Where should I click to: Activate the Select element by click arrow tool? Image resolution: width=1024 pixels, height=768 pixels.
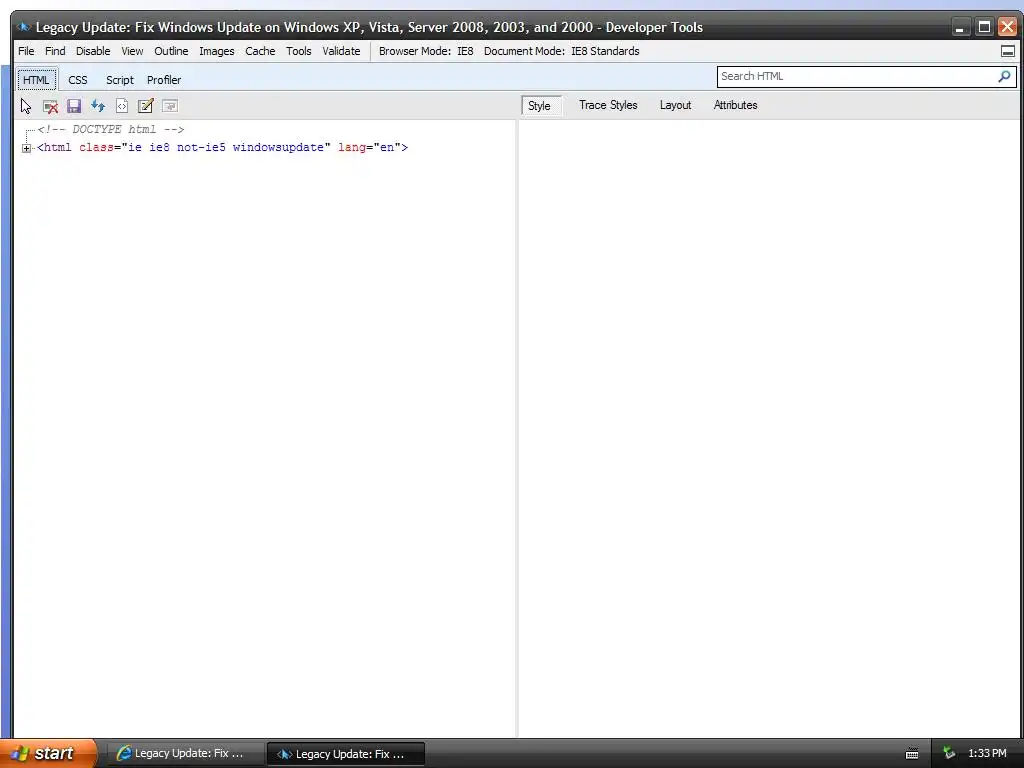click(25, 106)
